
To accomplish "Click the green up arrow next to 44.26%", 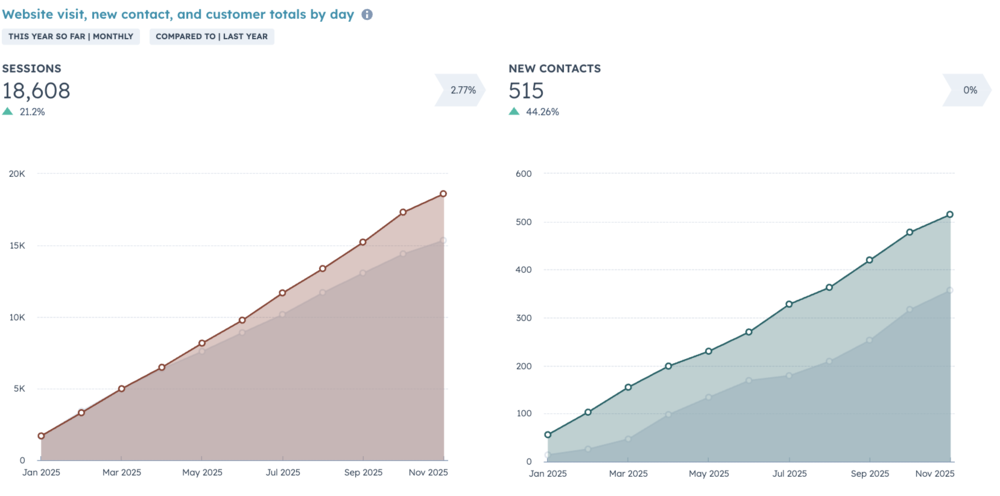I will click(x=514, y=112).
